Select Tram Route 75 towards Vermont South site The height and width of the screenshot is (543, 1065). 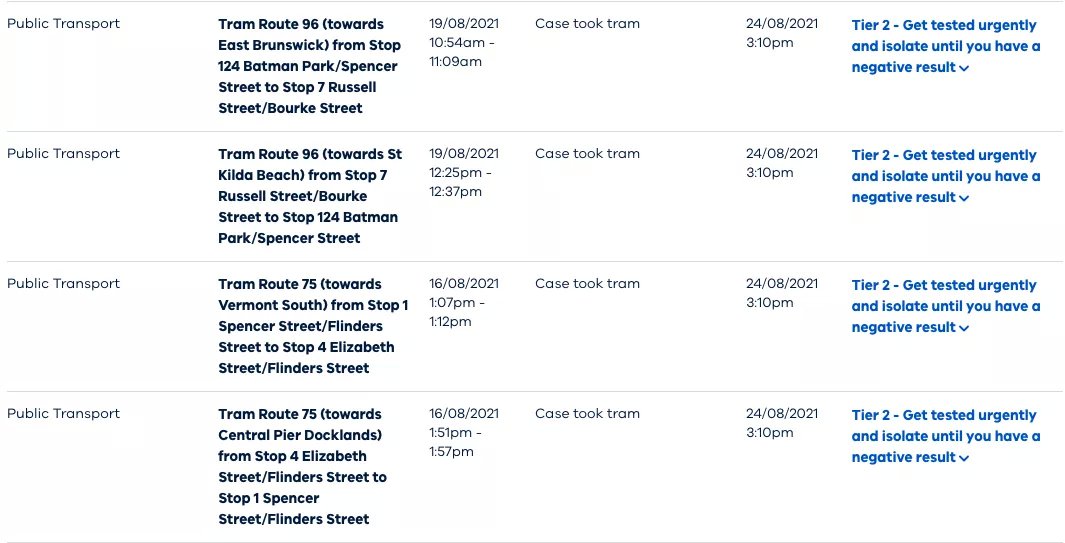click(313, 326)
